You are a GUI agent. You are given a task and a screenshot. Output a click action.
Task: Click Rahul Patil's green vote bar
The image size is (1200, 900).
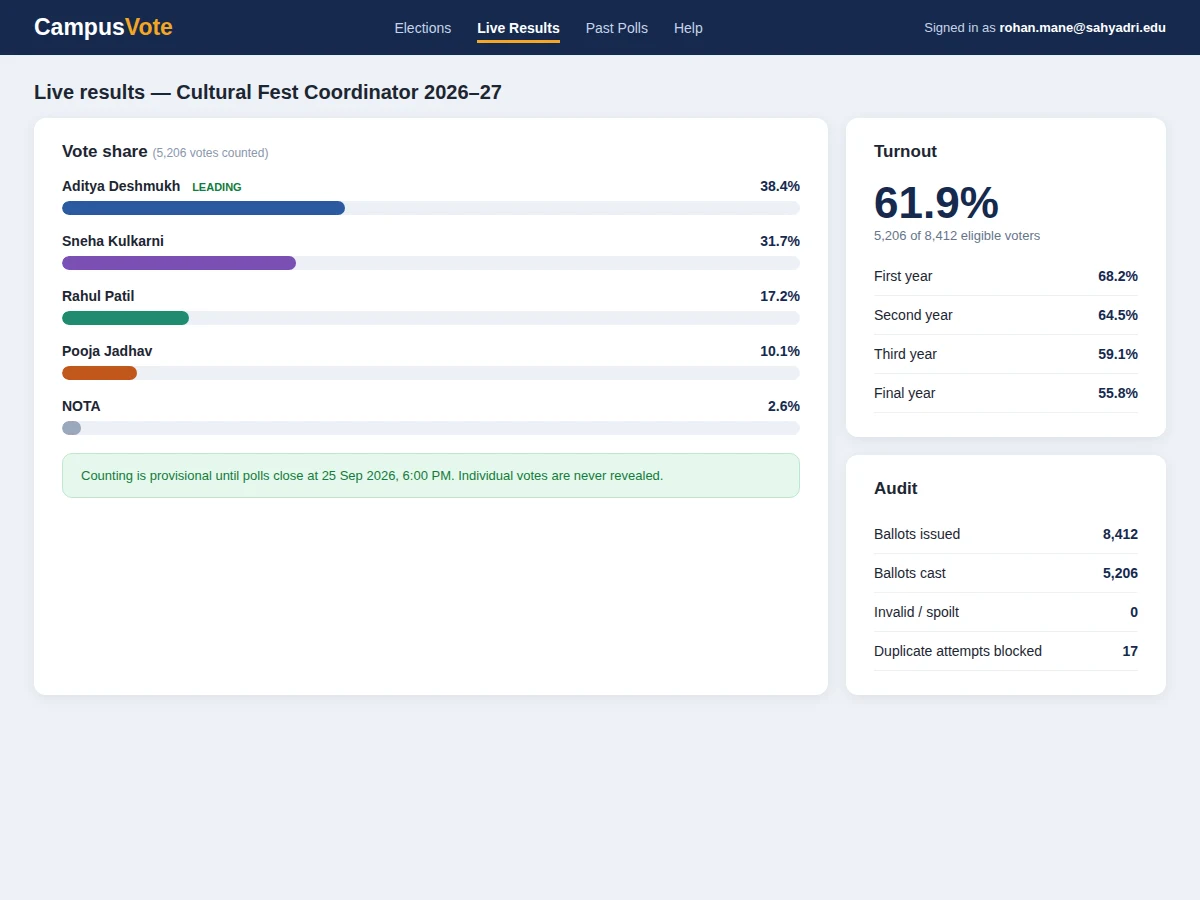125,318
